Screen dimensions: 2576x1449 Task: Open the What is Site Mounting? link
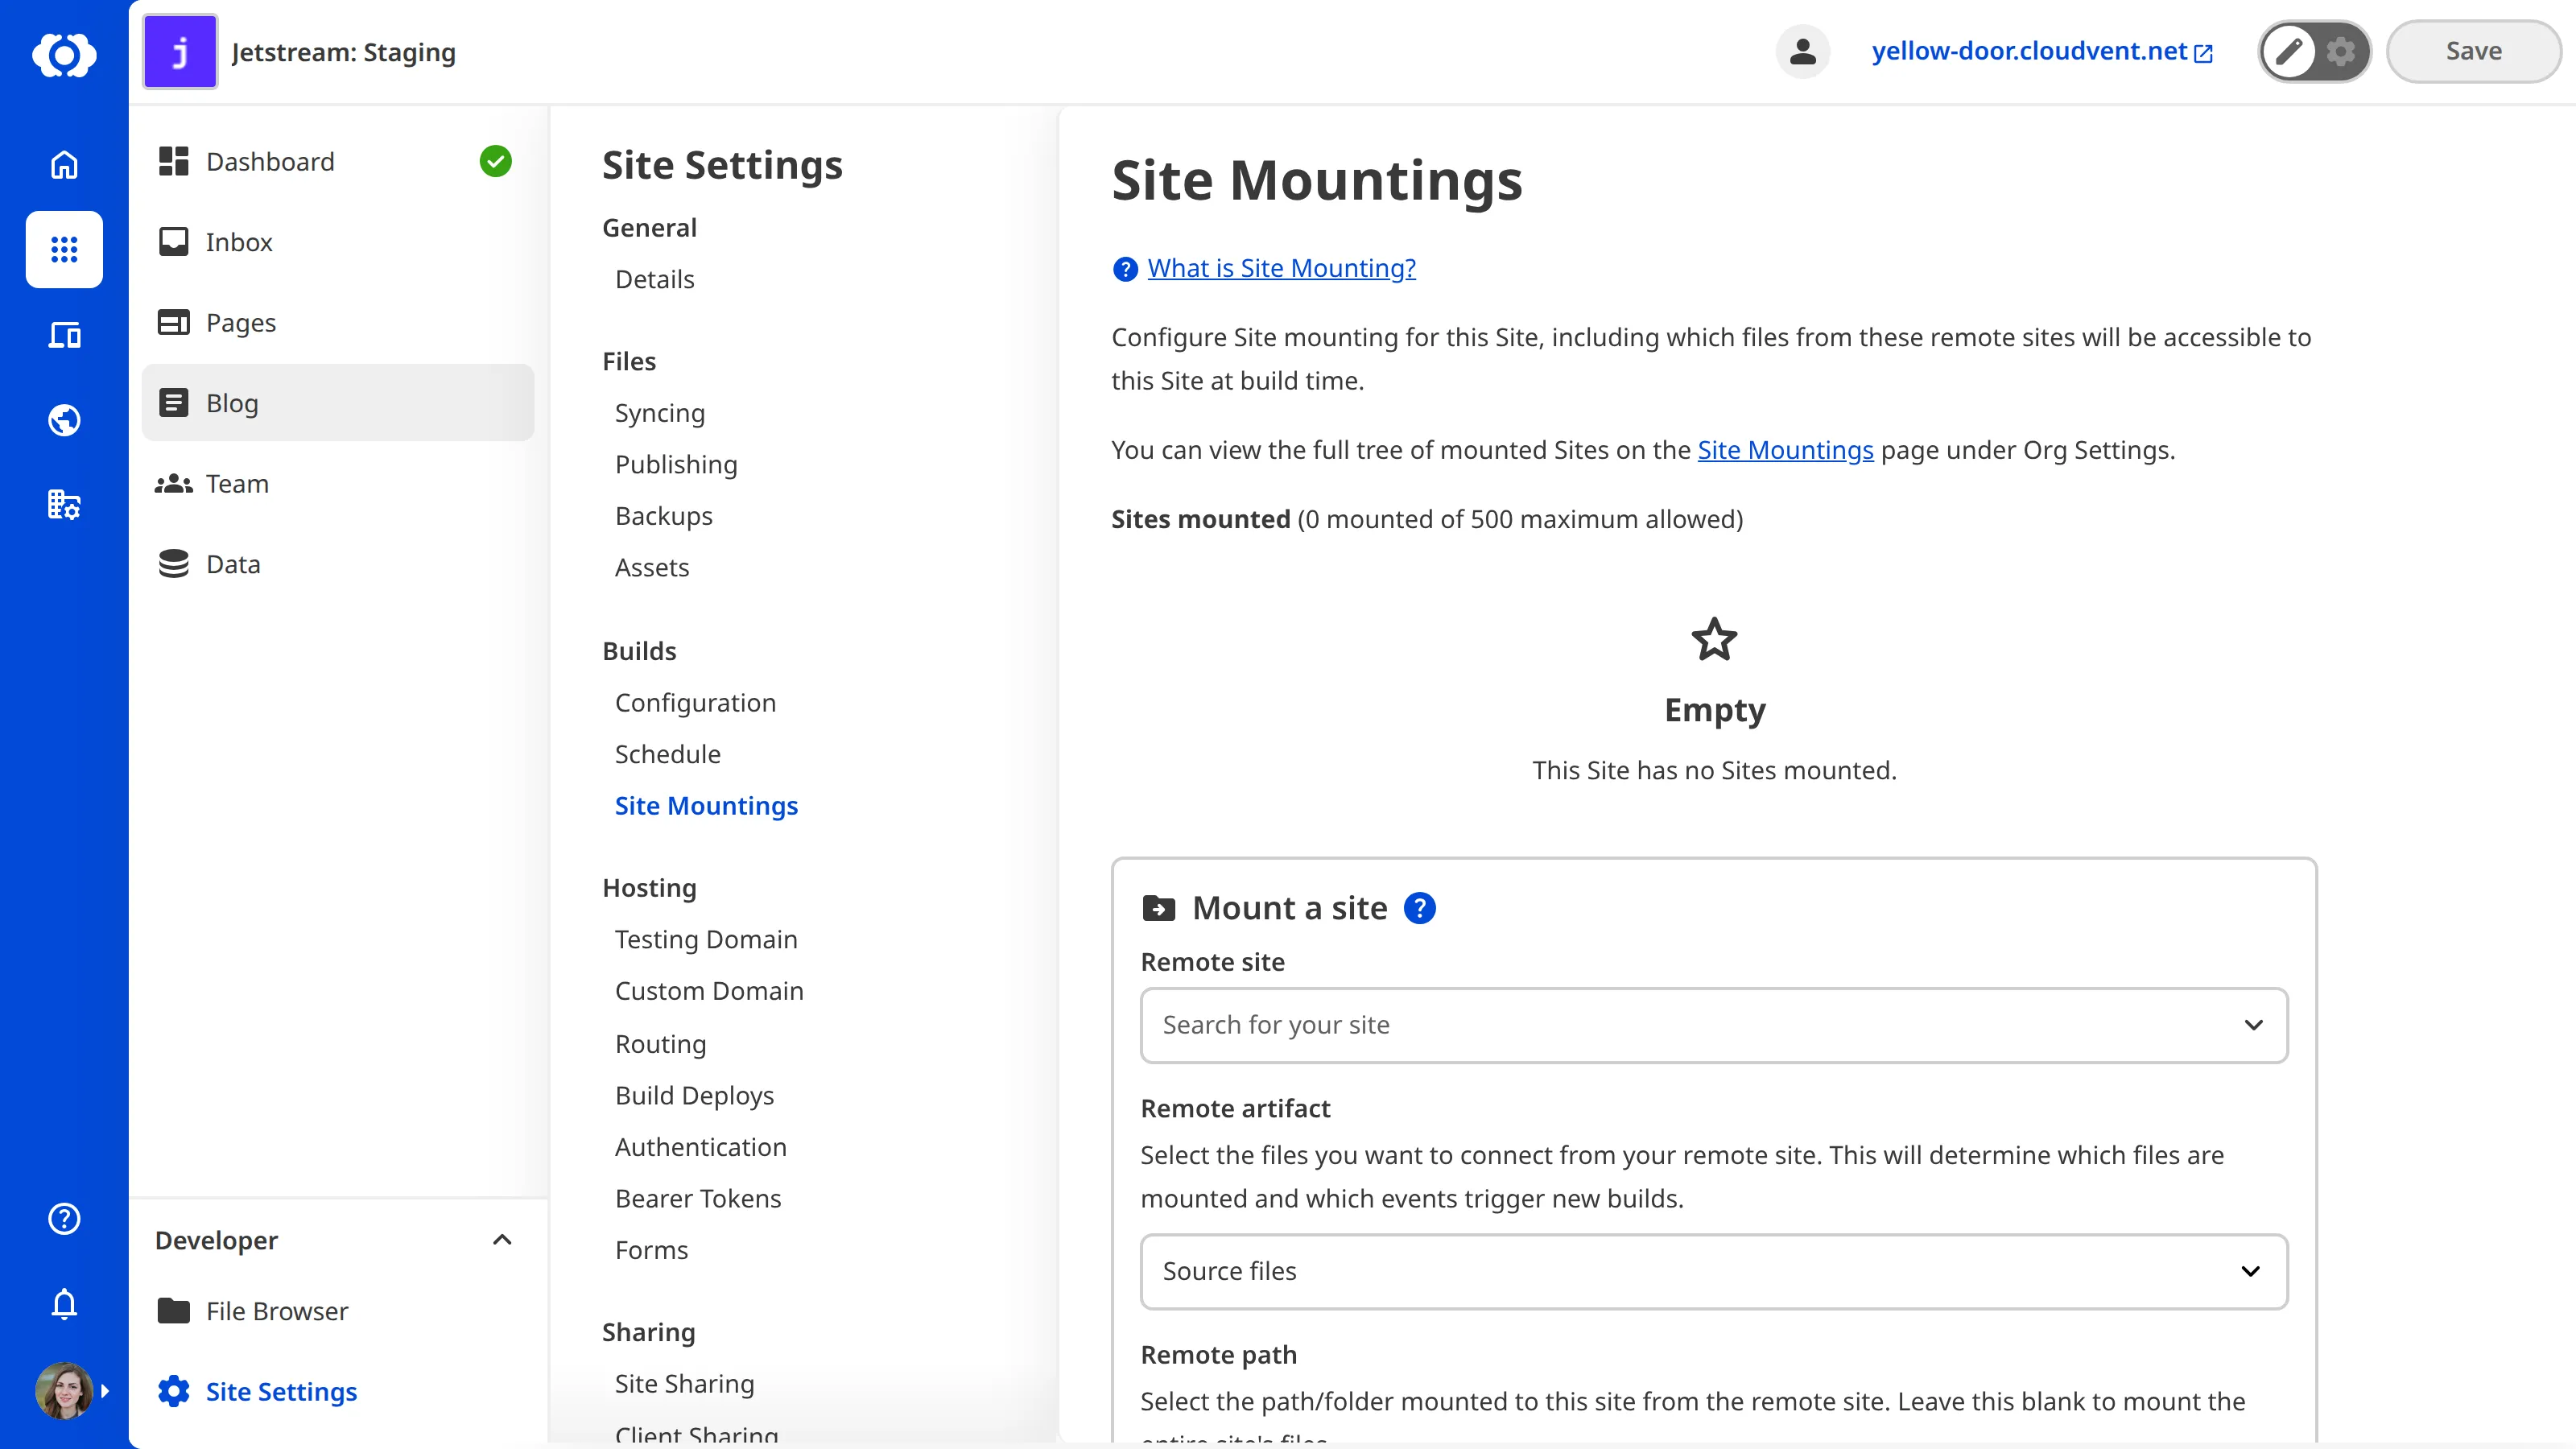coord(1281,268)
